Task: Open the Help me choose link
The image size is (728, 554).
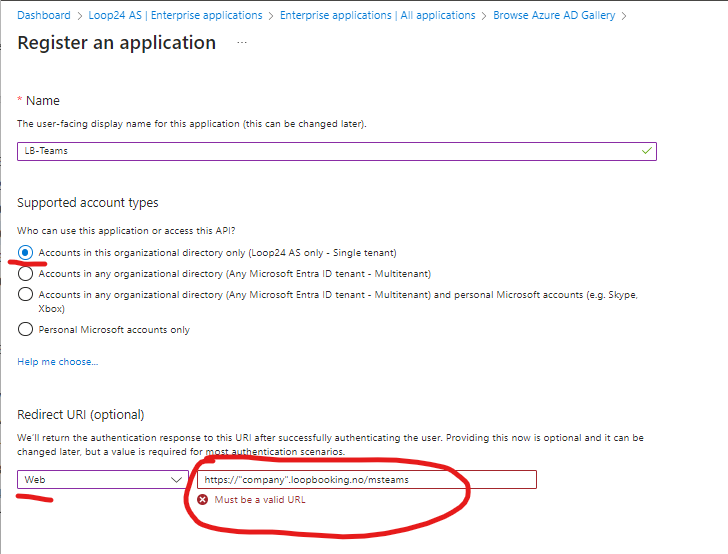Action: coord(58,362)
